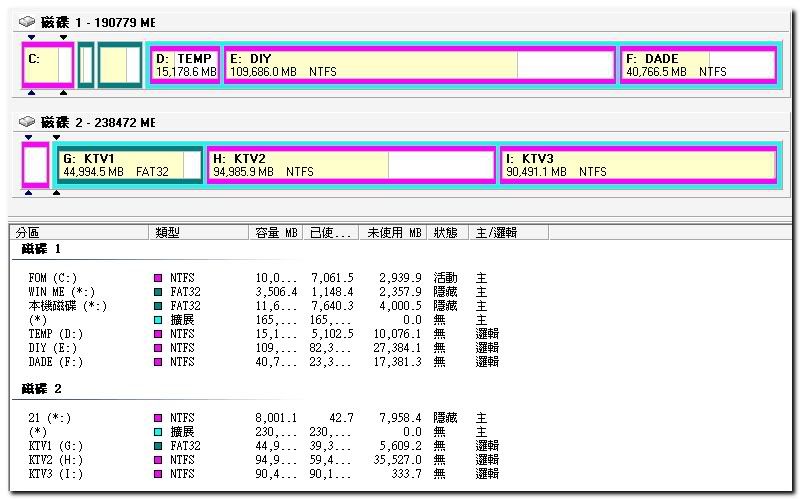Screen dimensions: 800x499
Task: Click the cyan 擴展 swatch under 本機磁碟 row
Action: click(158, 320)
